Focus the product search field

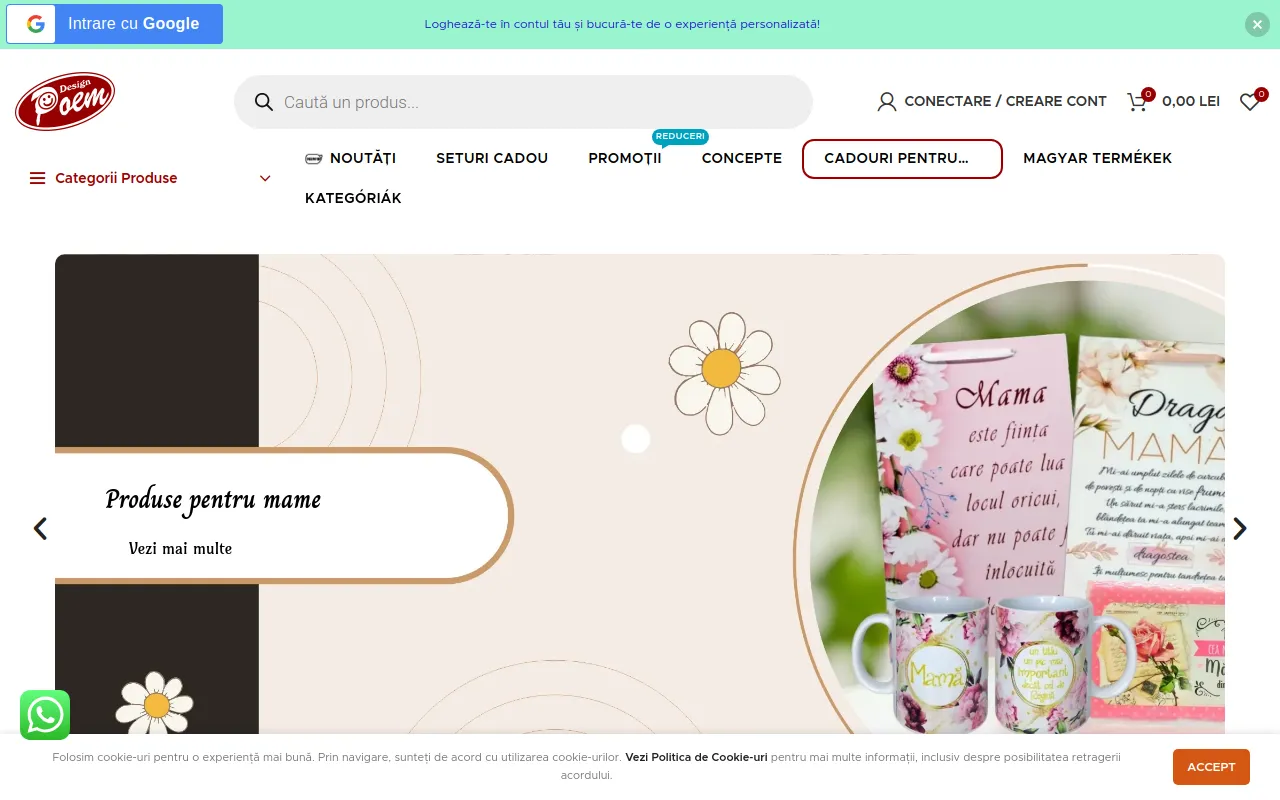[523, 102]
